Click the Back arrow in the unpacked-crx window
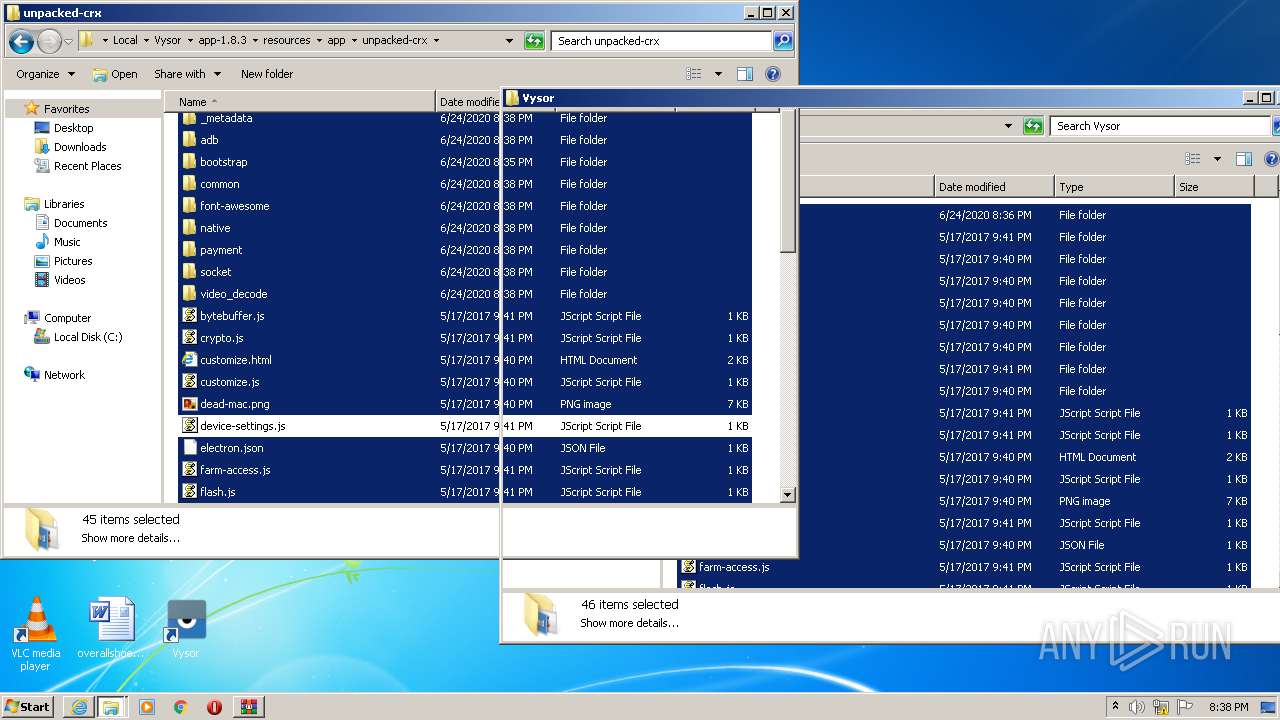The width and height of the screenshot is (1280, 720). (21, 41)
